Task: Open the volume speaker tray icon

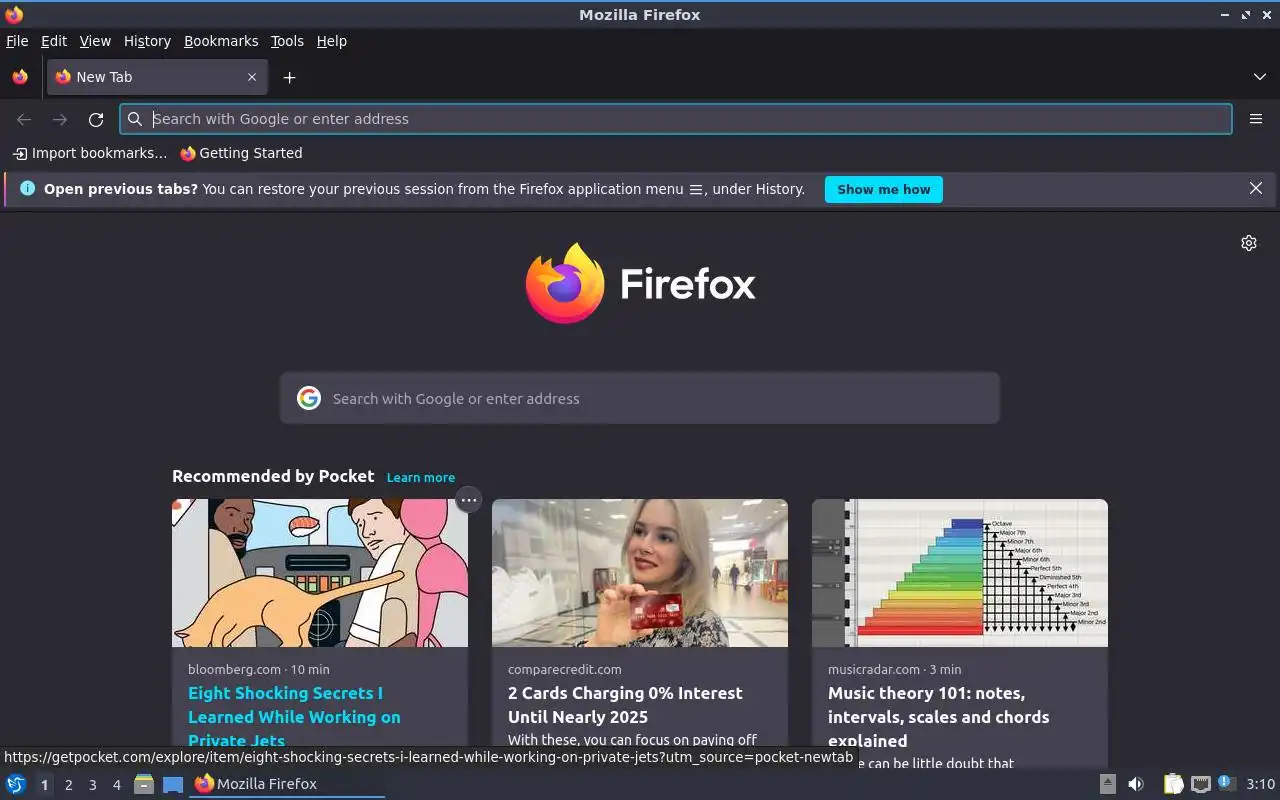Action: coord(1136,784)
